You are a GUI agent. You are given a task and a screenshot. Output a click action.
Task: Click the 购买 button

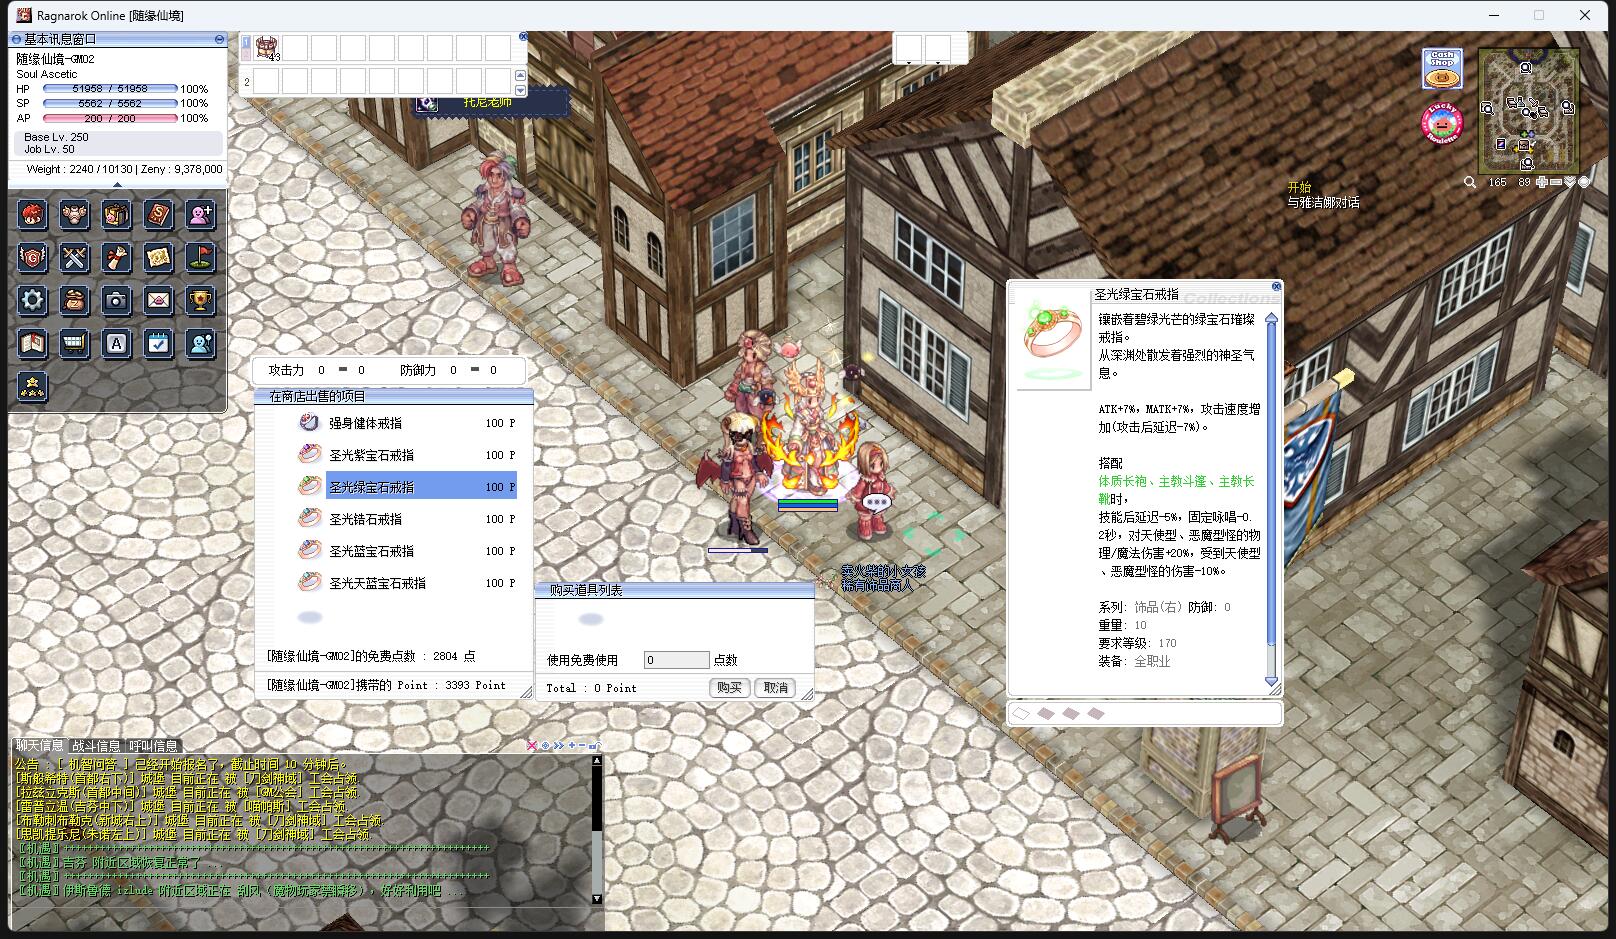pyautogui.click(x=729, y=688)
